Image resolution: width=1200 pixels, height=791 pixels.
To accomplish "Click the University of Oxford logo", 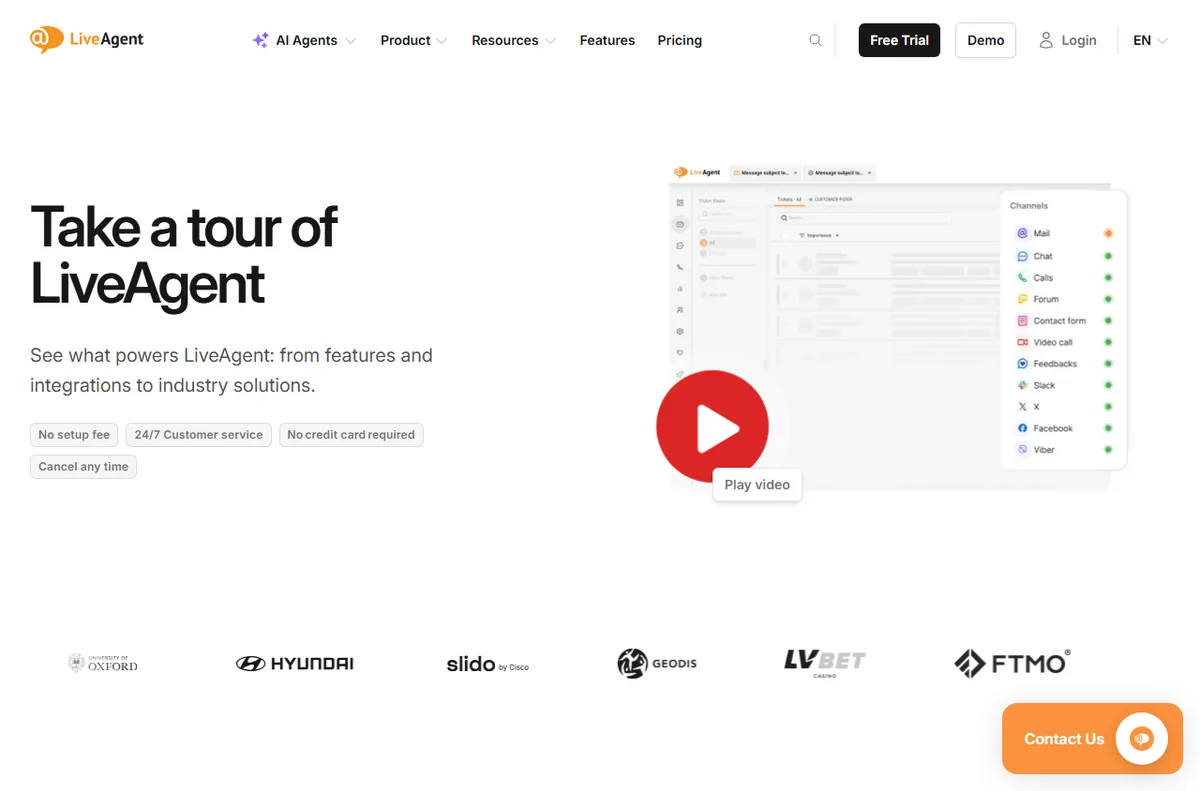I will tap(103, 663).
